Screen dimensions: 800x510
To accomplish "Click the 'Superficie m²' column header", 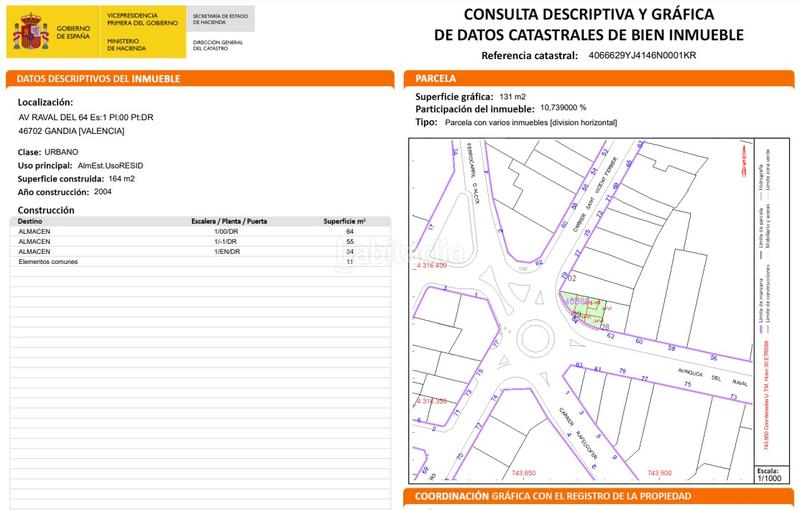I will pyautogui.click(x=344, y=221).
